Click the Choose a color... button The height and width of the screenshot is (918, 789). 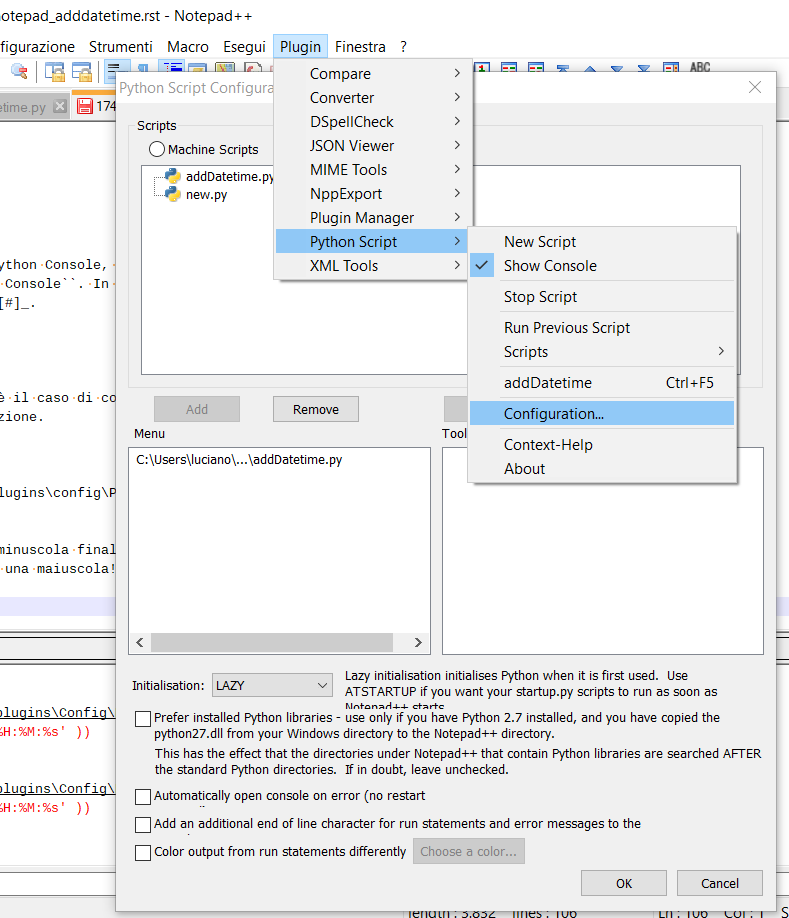[468, 851]
